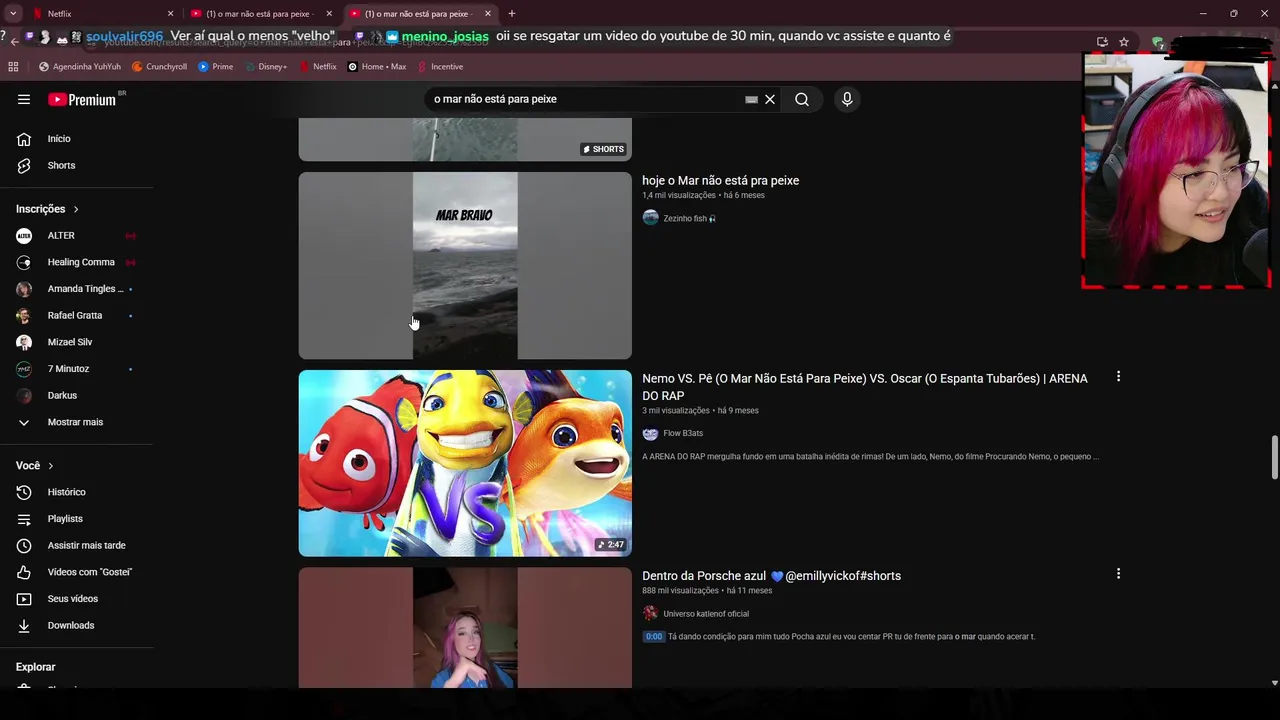1280x720 pixels.
Task: Open the tab search dropdown arrow
Action: pos(13,14)
